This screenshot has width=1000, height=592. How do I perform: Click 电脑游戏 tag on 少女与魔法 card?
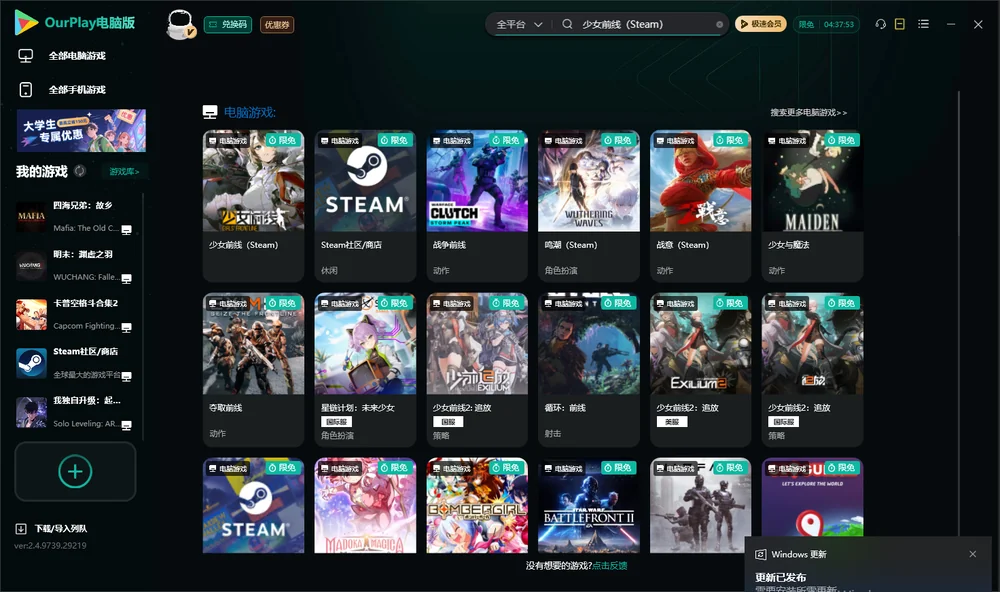[787, 140]
